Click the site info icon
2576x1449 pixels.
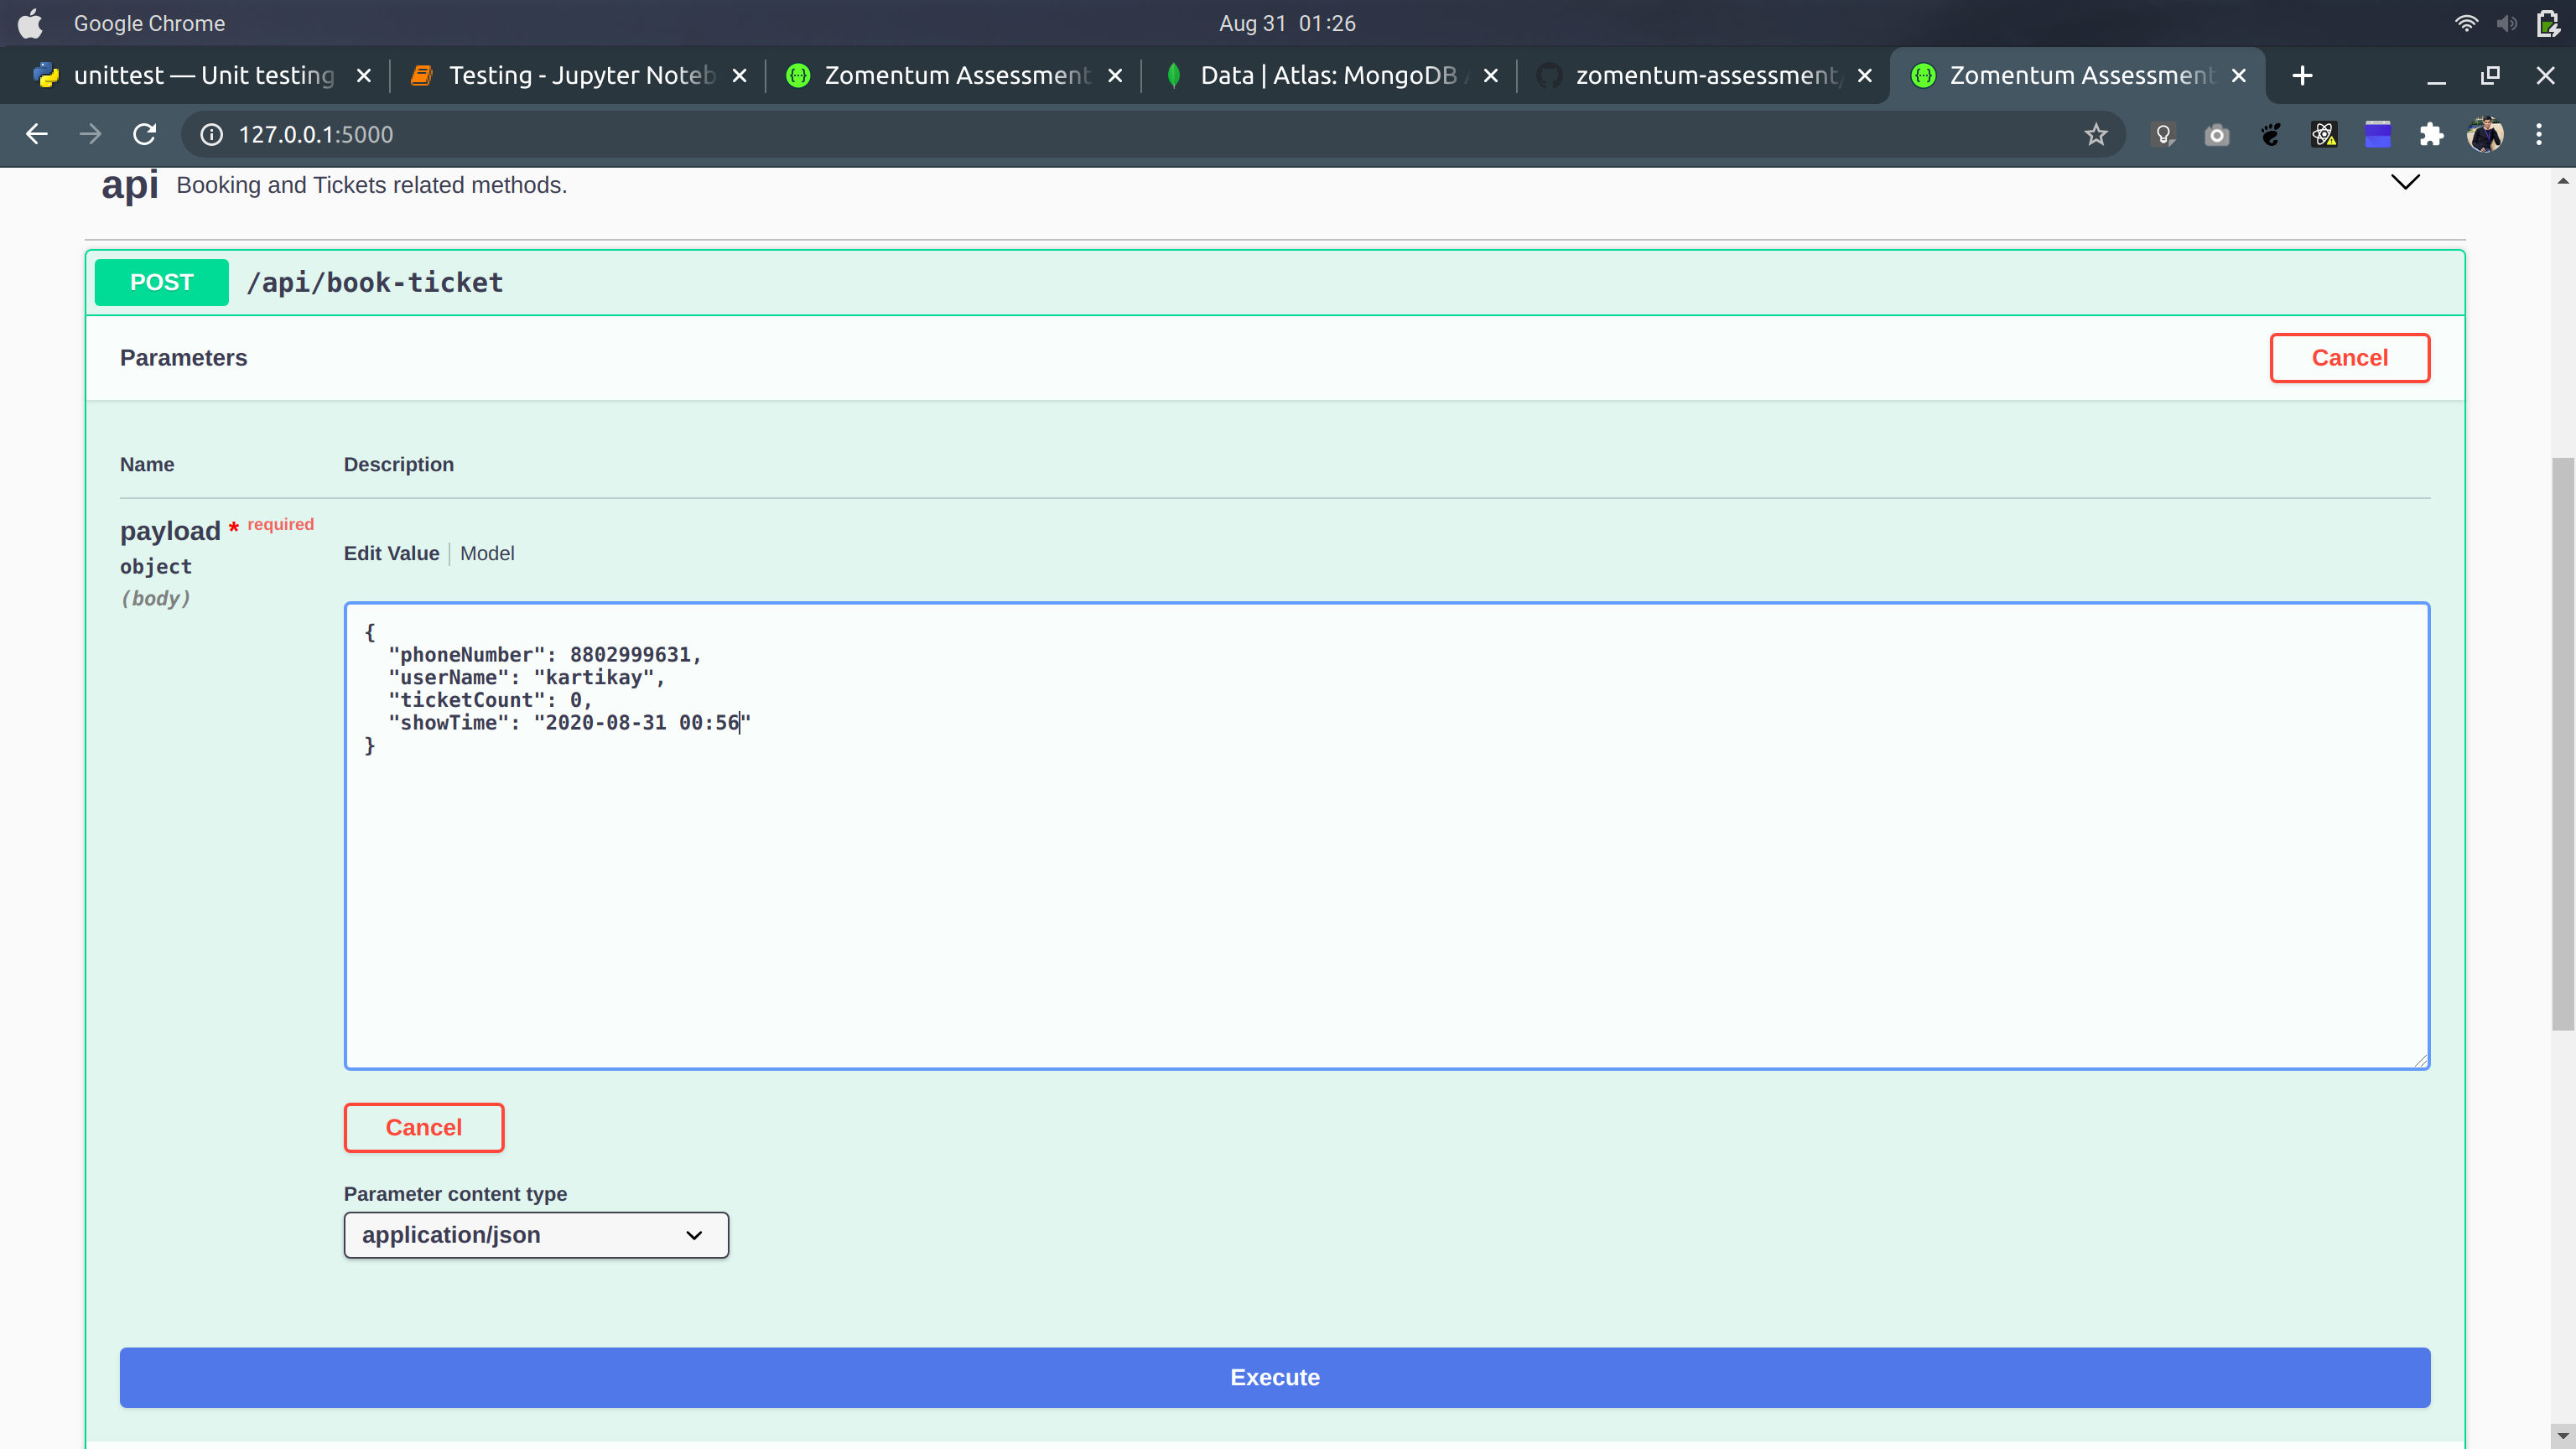coord(212,134)
